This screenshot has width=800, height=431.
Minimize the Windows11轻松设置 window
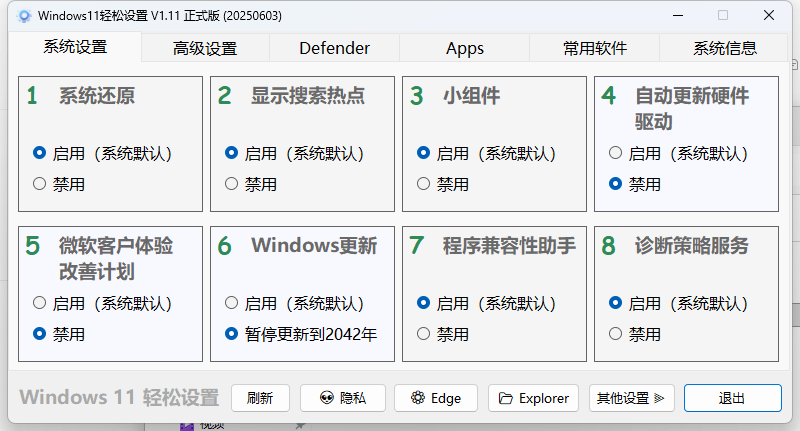pyautogui.click(x=678, y=15)
